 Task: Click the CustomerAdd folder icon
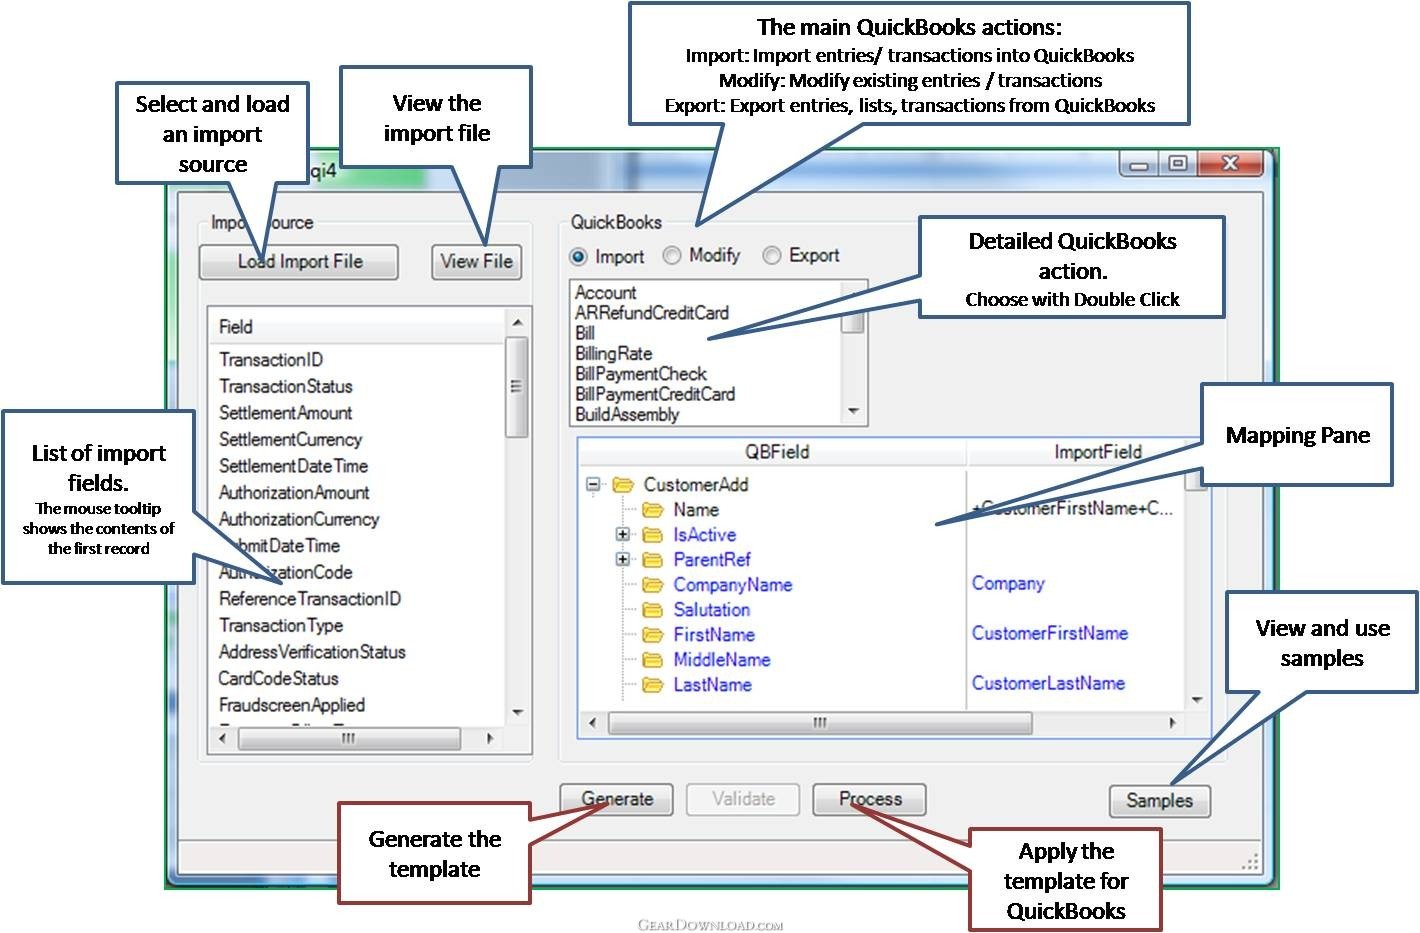point(623,485)
